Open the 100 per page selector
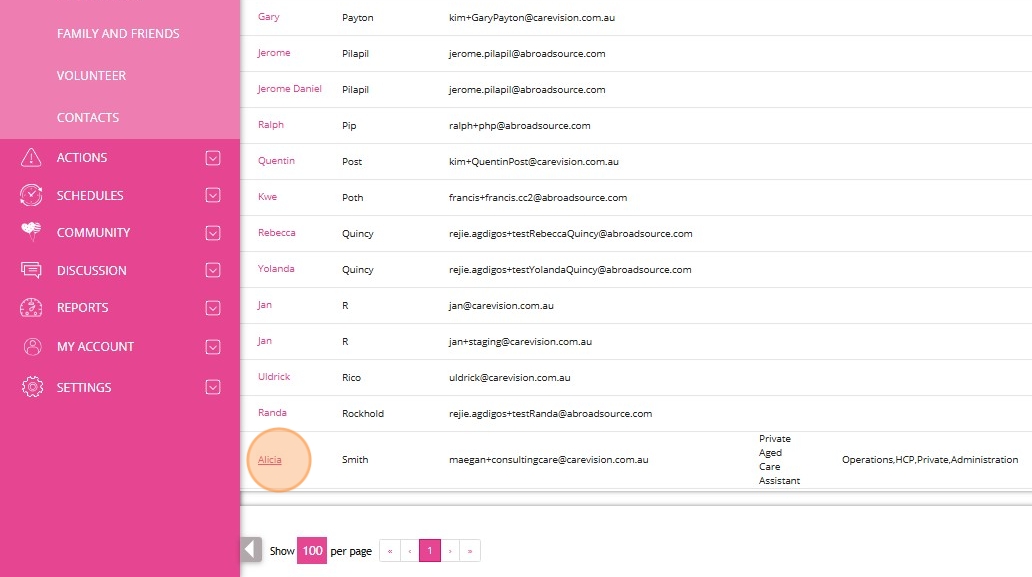This screenshot has height=577, width=1032. pyautogui.click(x=312, y=550)
